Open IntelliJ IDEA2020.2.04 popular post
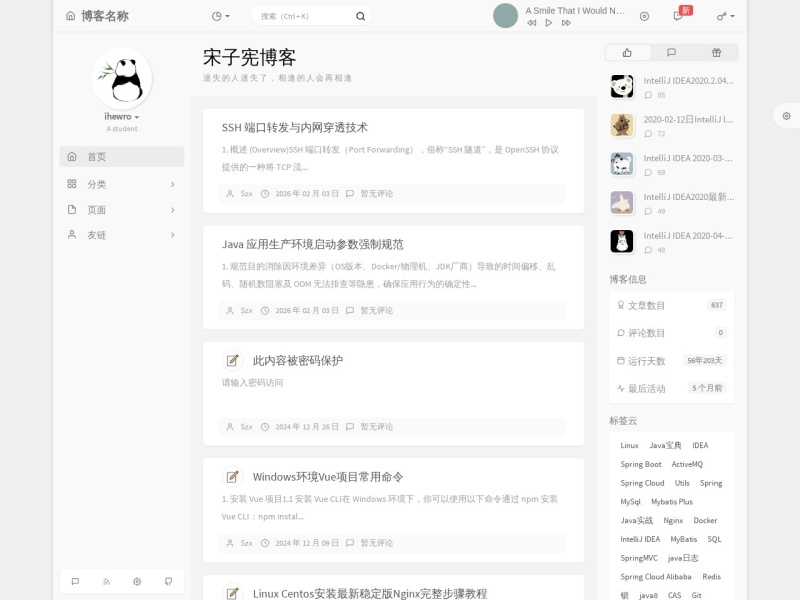 pyautogui.click(x=688, y=81)
